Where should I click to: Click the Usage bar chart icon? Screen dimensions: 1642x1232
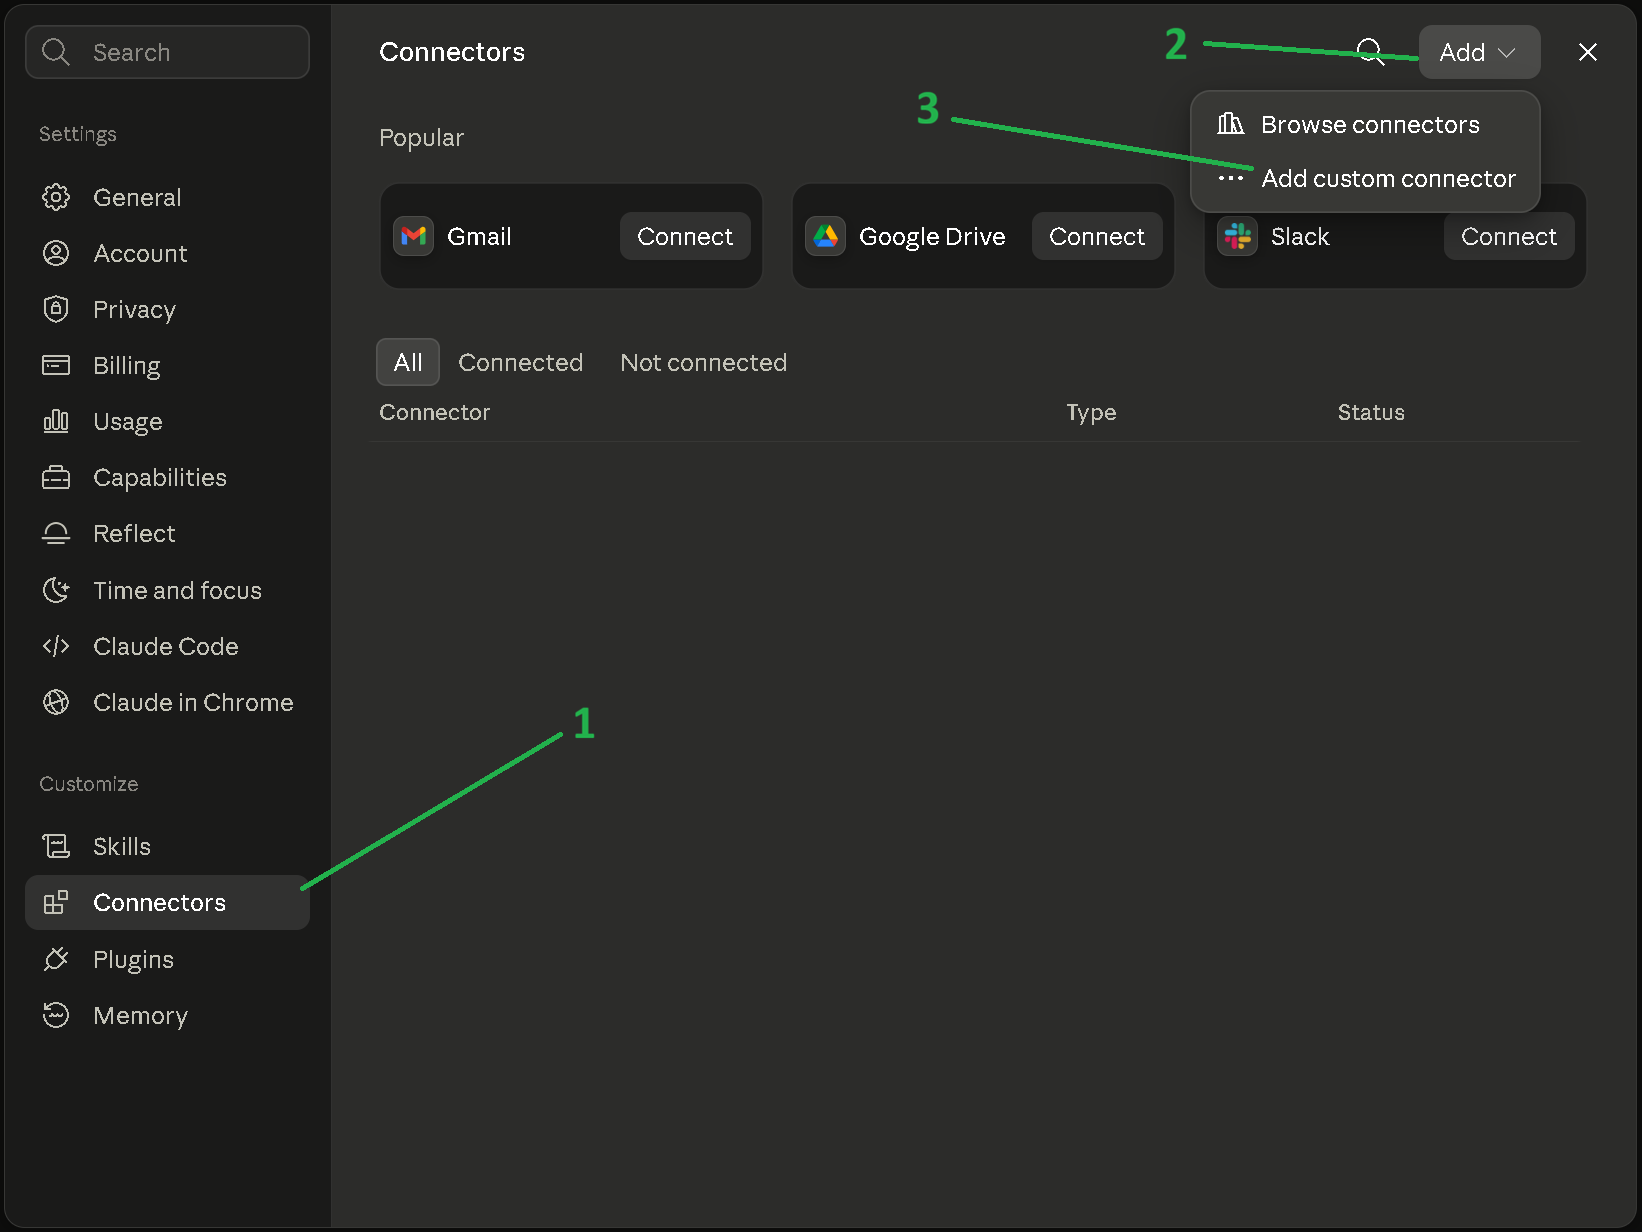coord(56,421)
